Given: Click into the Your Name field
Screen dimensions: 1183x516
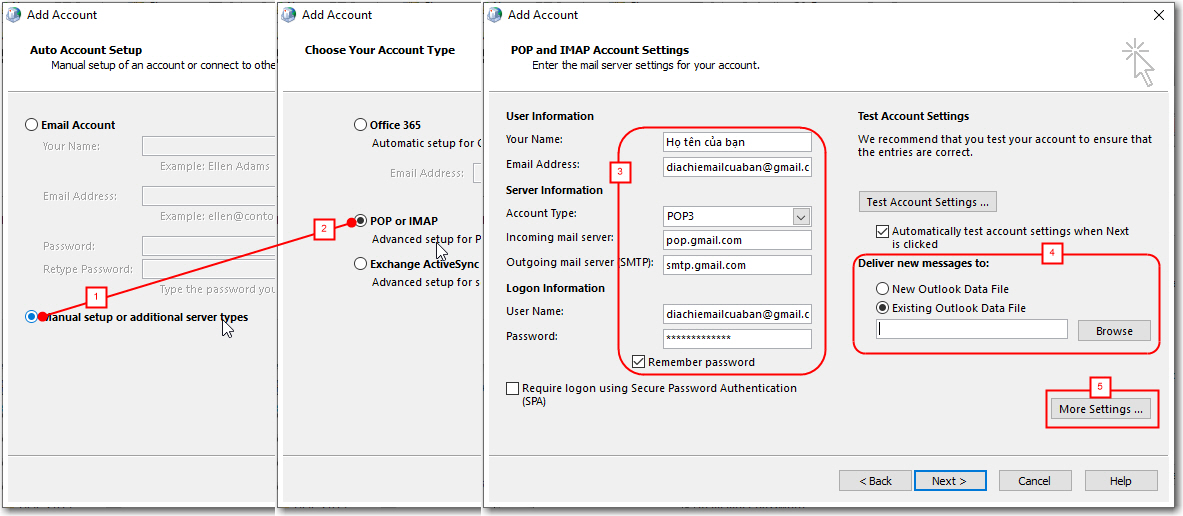Looking at the screenshot, I should [x=737, y=141].
